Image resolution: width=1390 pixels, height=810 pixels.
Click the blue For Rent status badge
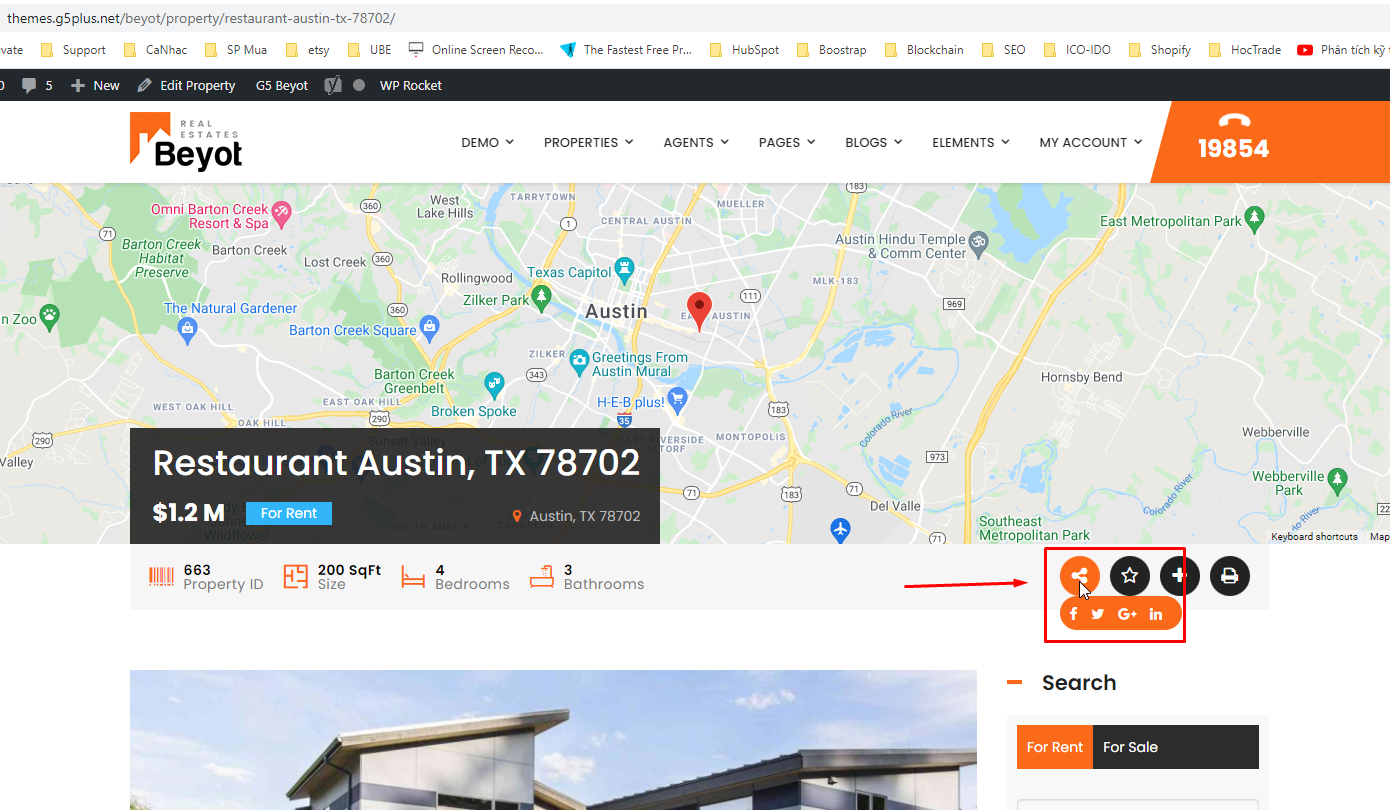click(x=289, y=513)
